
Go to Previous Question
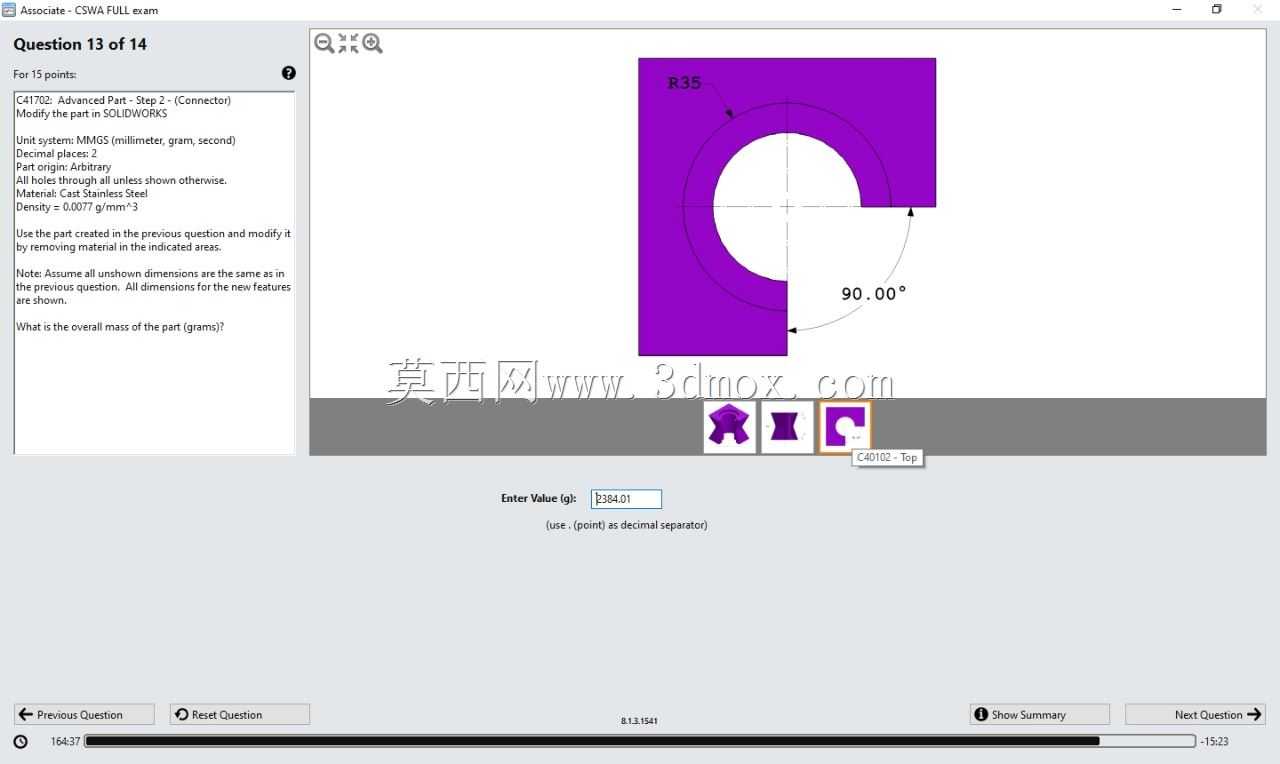(x=84, y=714)
